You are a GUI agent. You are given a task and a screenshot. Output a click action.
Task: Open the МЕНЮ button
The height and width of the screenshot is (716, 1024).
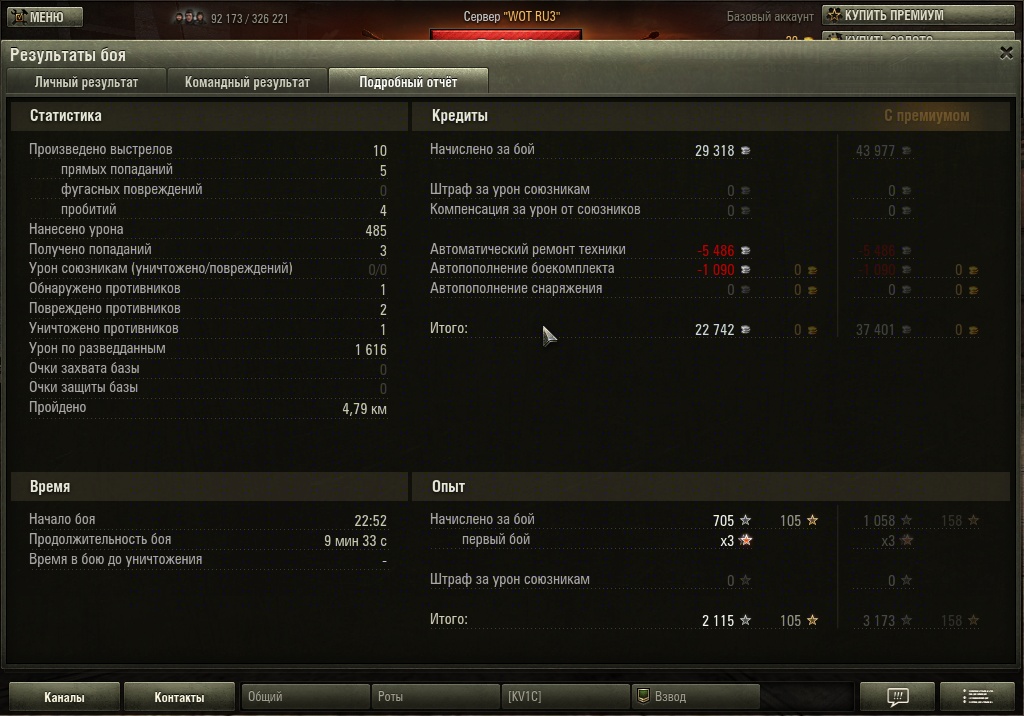coord(45,16)
